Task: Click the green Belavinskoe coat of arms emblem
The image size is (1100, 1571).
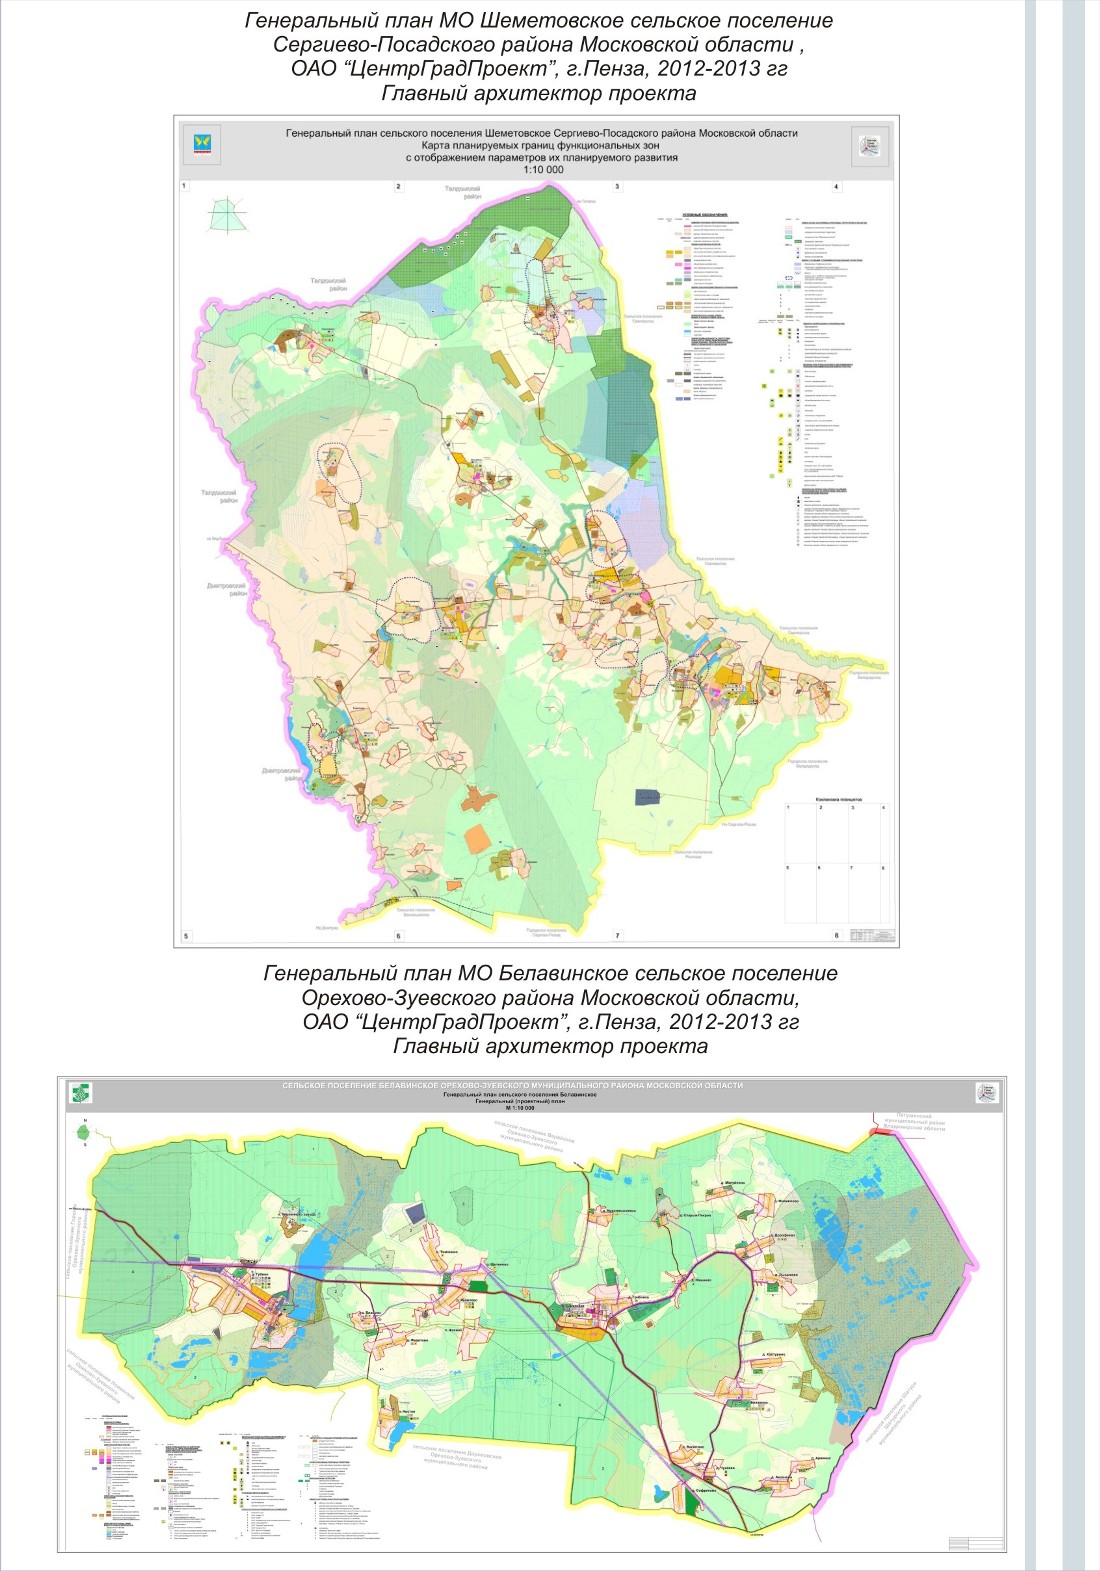Action: tap(78, 1093)
